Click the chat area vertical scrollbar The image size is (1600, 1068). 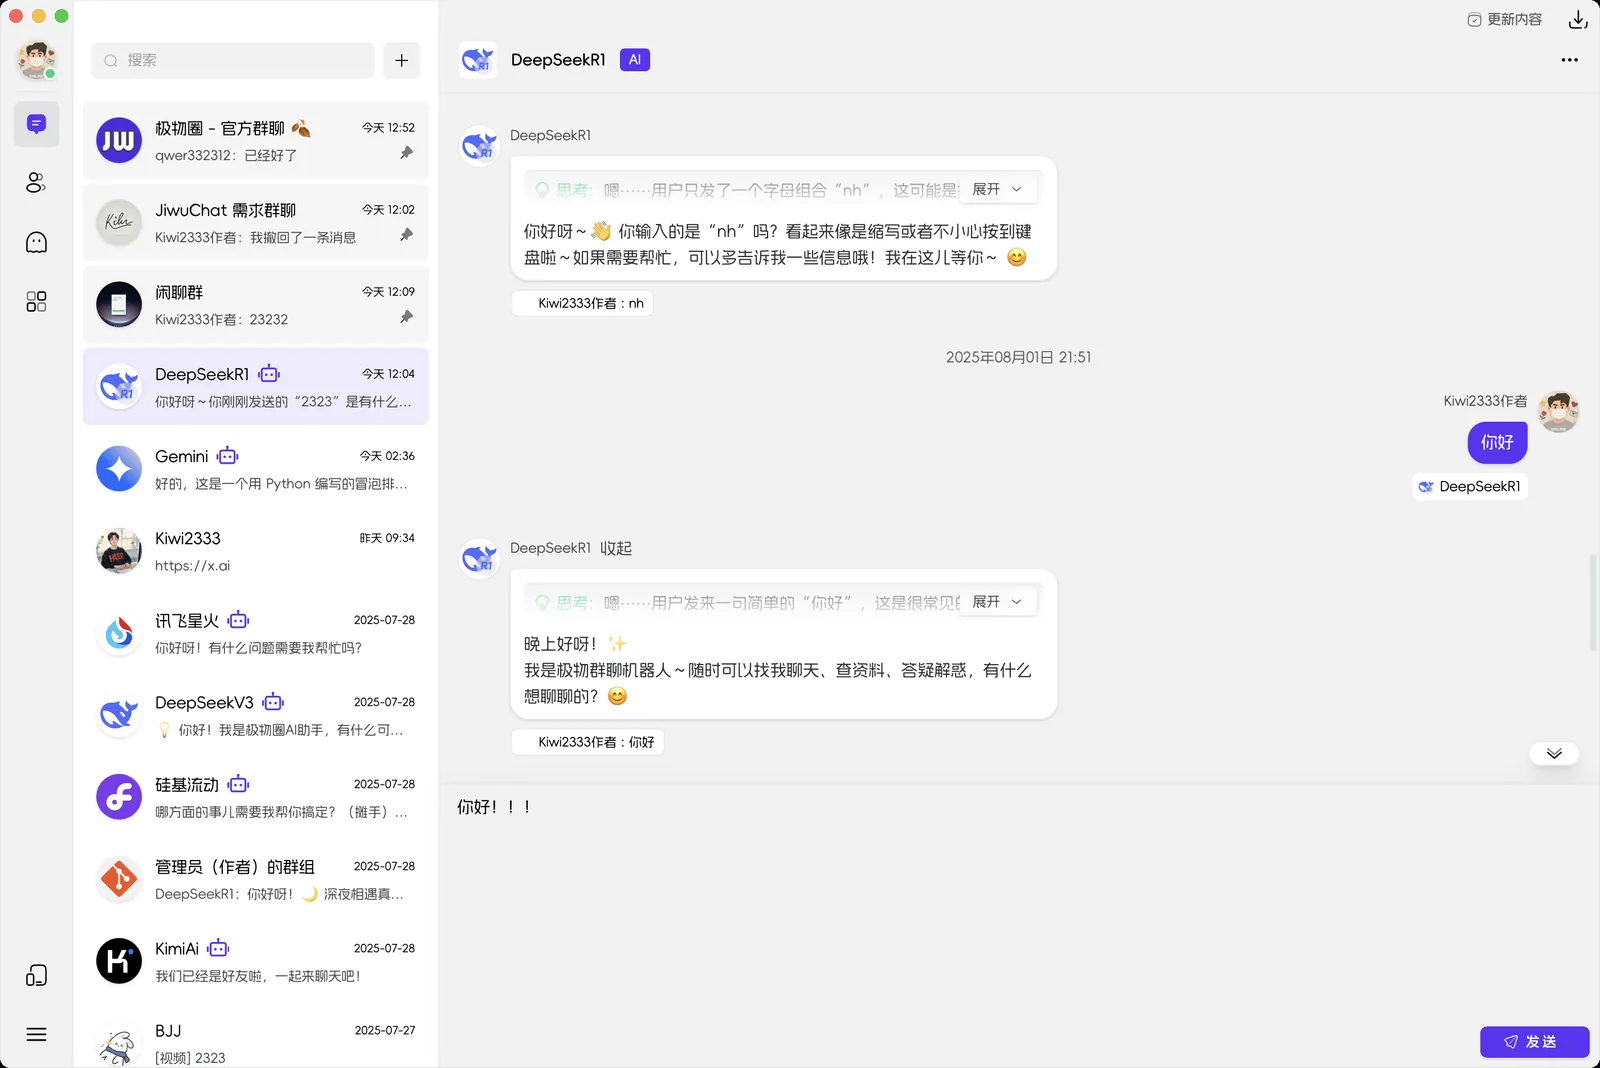1593,601
